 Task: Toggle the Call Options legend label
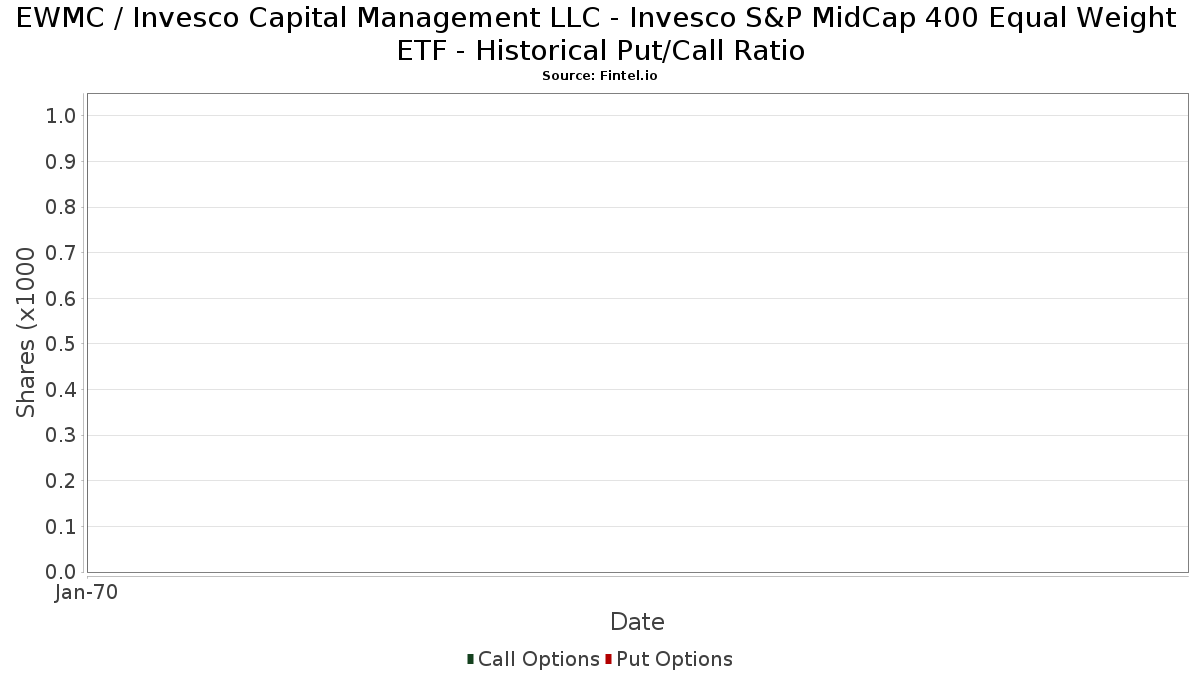538,659
